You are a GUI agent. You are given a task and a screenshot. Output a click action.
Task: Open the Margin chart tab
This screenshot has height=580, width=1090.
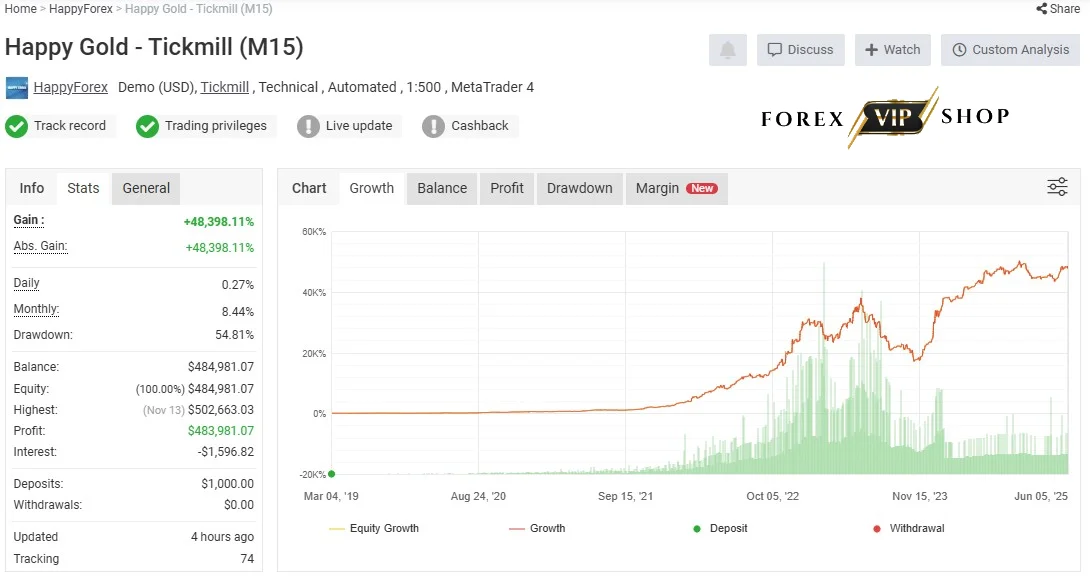676,188
